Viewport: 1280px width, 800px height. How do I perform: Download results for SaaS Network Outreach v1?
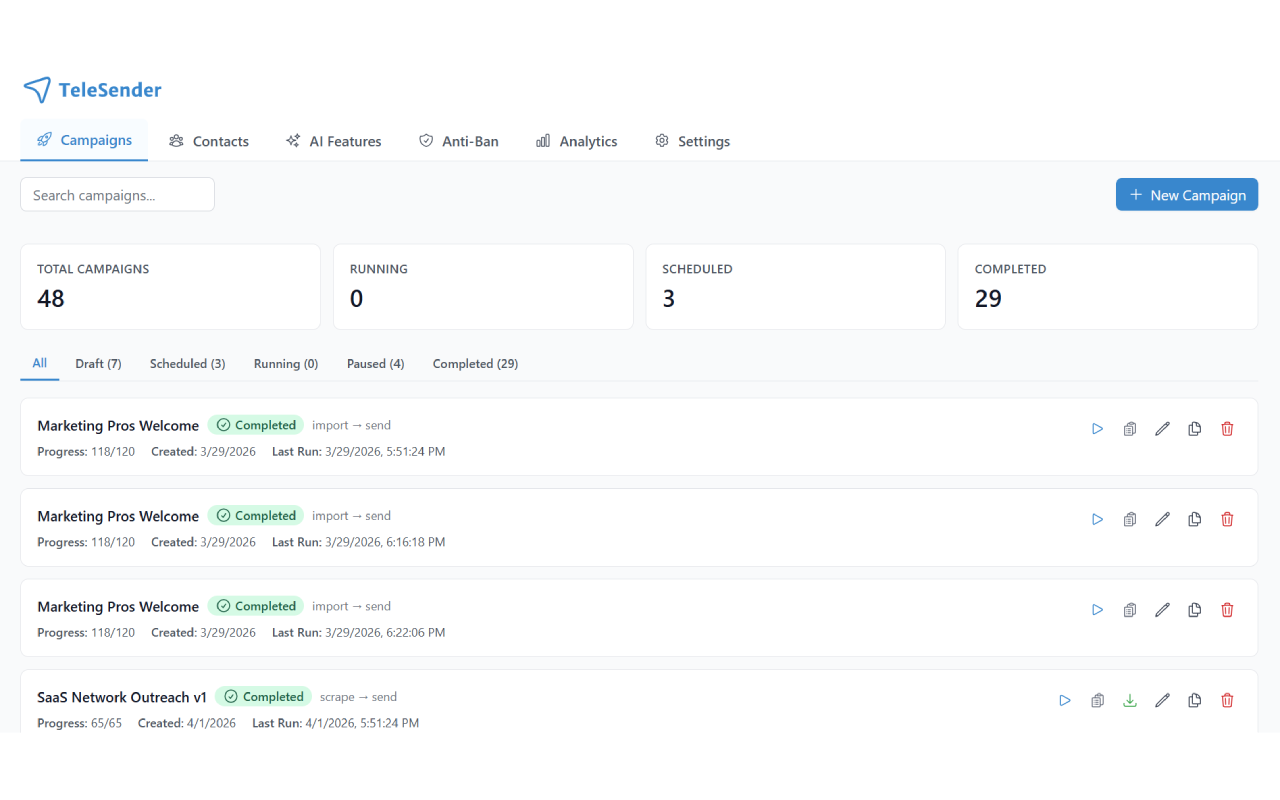1130,701
